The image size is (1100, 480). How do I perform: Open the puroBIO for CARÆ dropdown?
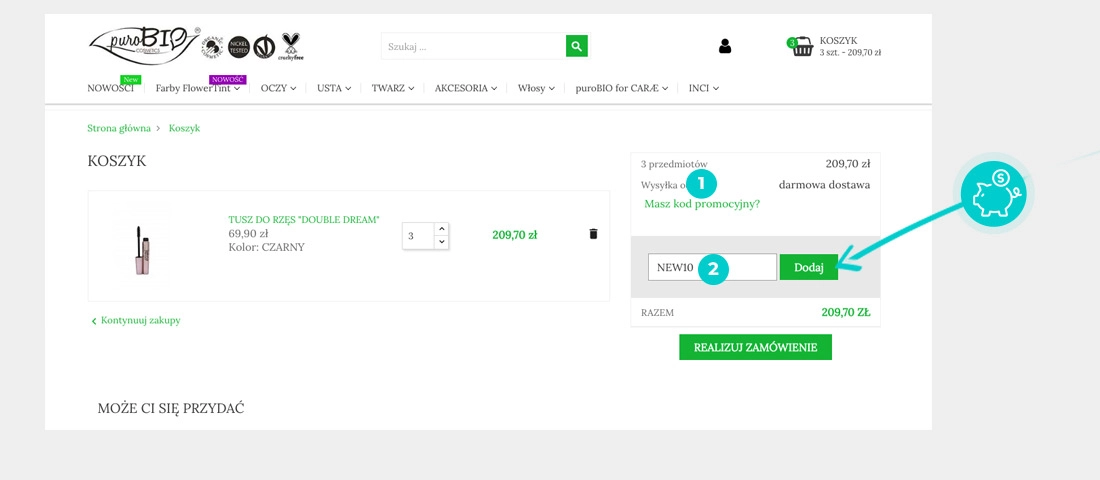621,88
